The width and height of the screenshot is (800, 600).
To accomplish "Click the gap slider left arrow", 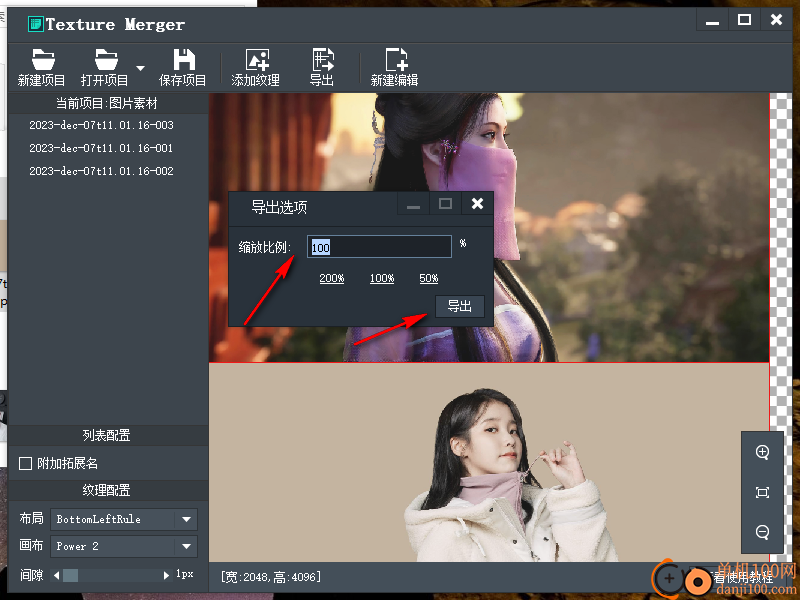I will (56, 576).
